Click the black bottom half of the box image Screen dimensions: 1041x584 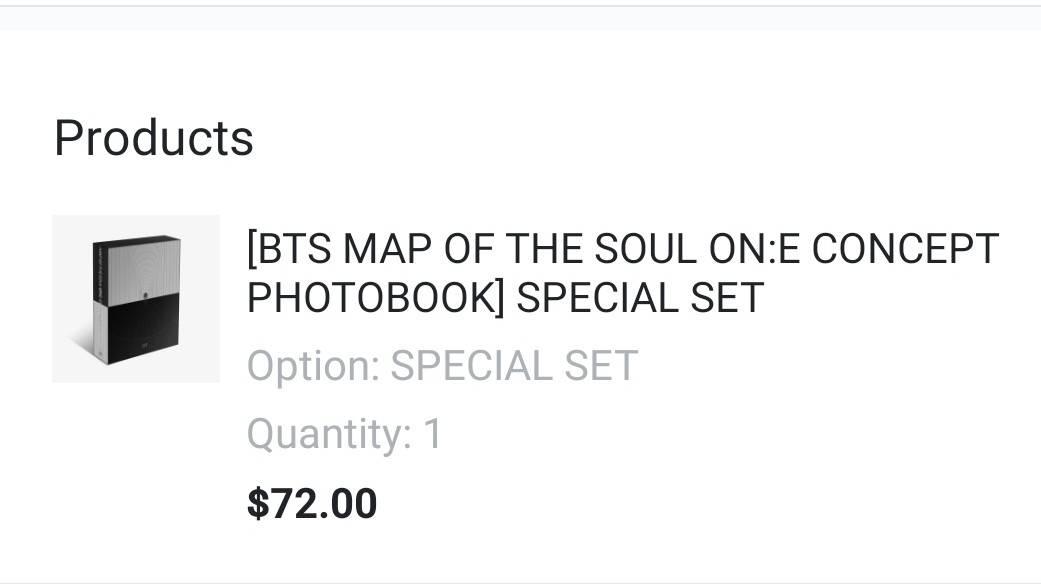point(142,330)
